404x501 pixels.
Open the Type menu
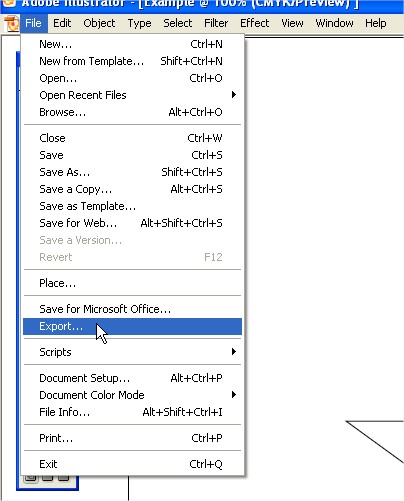click(139, 23)
